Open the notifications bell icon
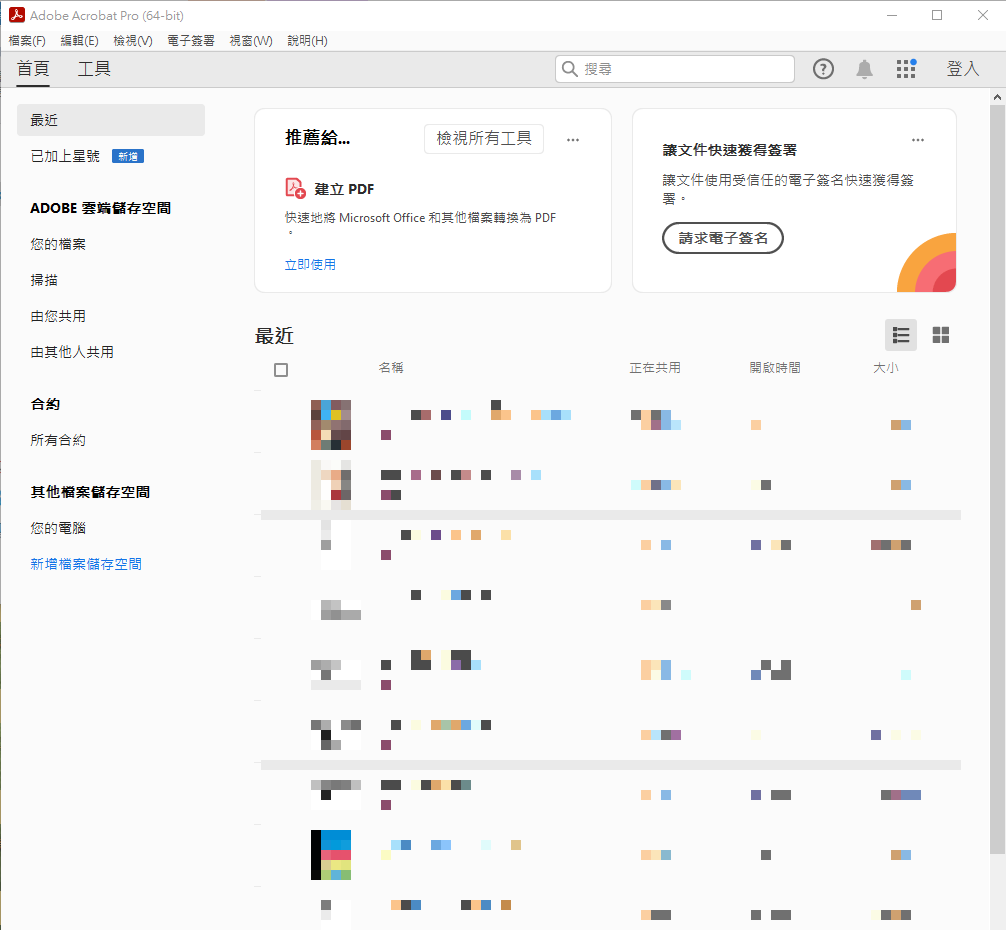The image size is (1006, 930). pyautogui.click(x=864, y=69)
